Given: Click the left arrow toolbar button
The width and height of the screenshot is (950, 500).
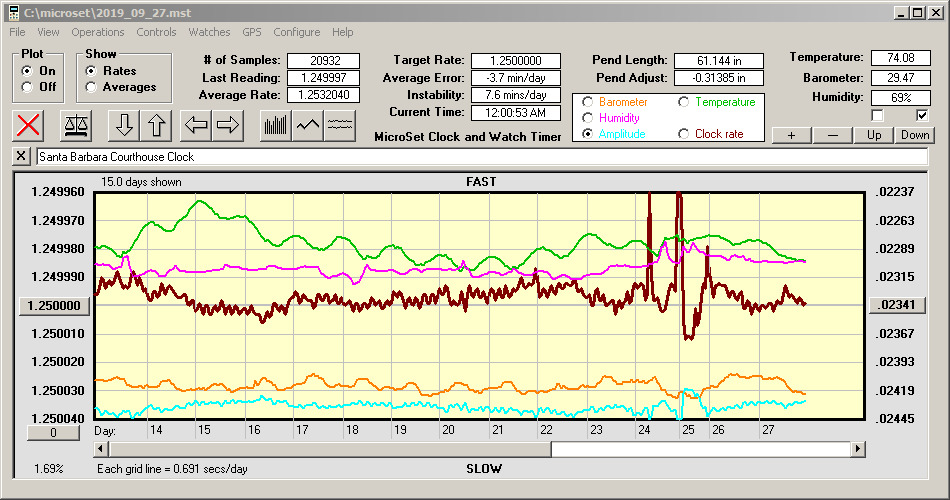Looking at the screenshot, I should tap(196, 125).
